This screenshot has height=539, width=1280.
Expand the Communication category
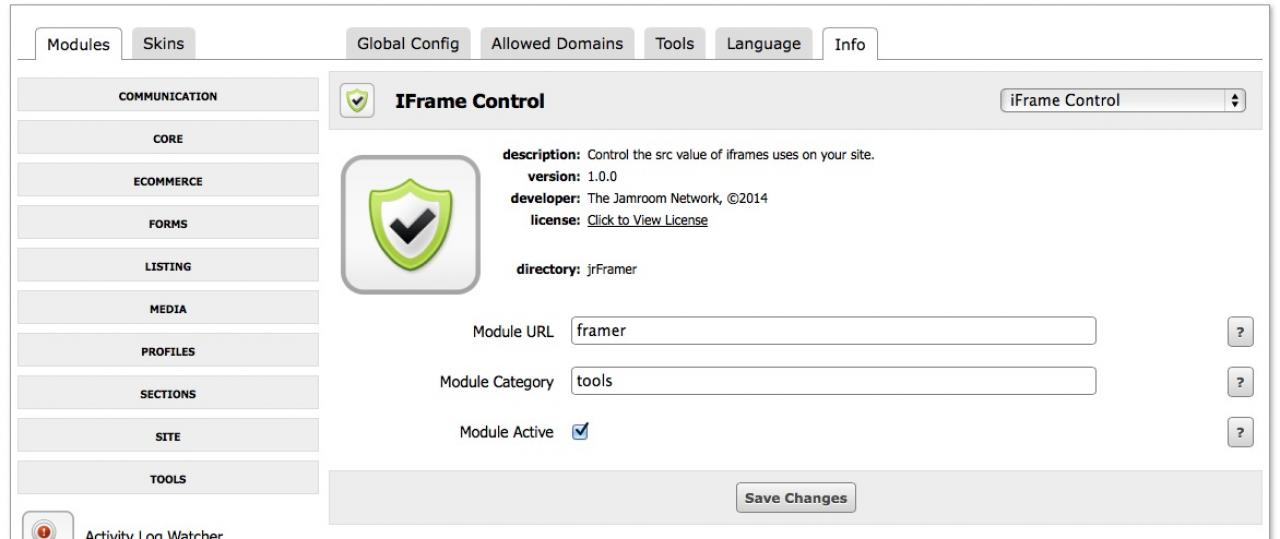click(168, 96)
